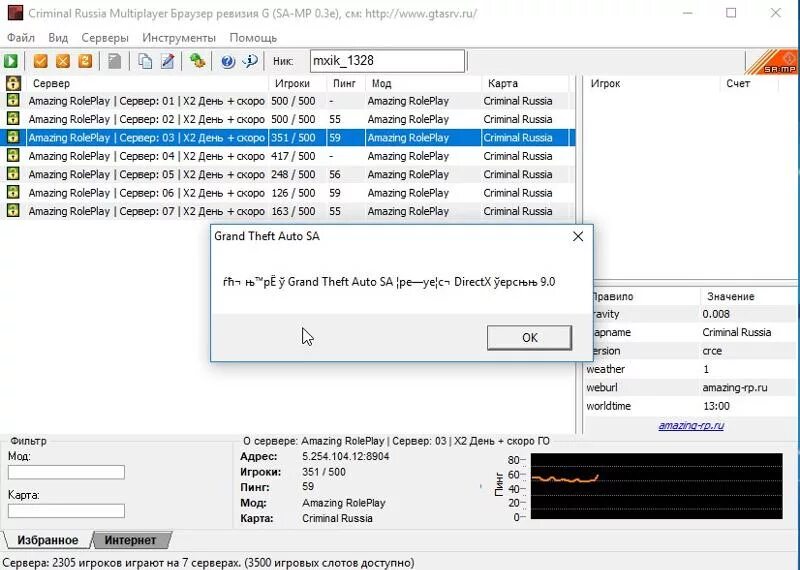Select the Amazing RolePlay Сервер: 04 row

(288, 156)
